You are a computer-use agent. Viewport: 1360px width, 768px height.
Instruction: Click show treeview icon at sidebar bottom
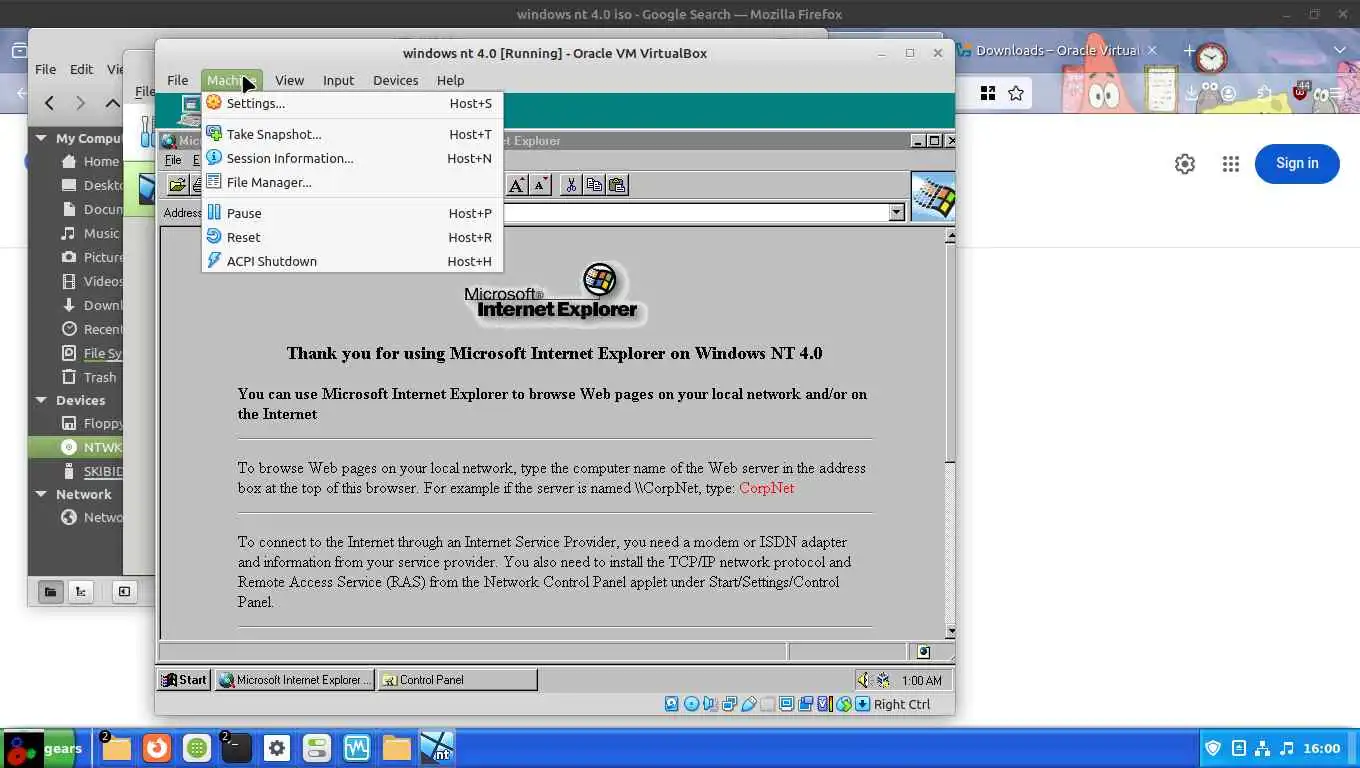(x=81, y=591)
